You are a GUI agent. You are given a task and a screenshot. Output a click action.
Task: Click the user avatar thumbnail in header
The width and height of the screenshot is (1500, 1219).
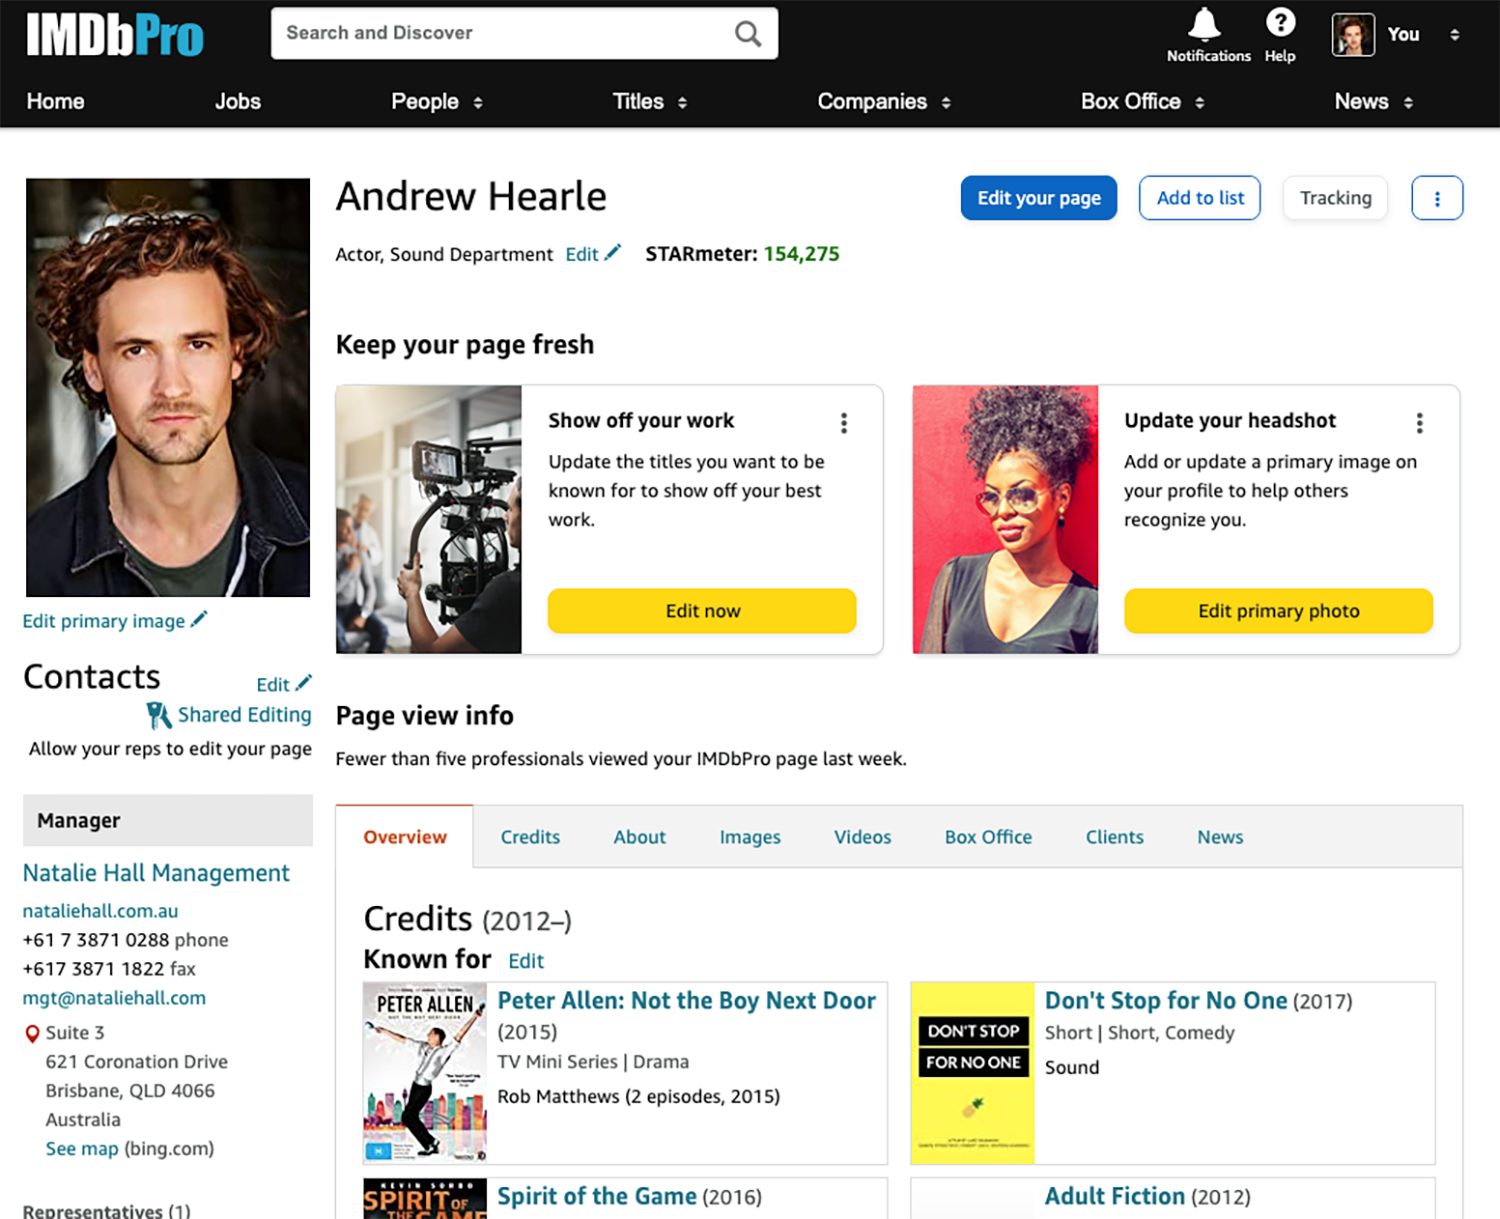[x=1353, y=35]
